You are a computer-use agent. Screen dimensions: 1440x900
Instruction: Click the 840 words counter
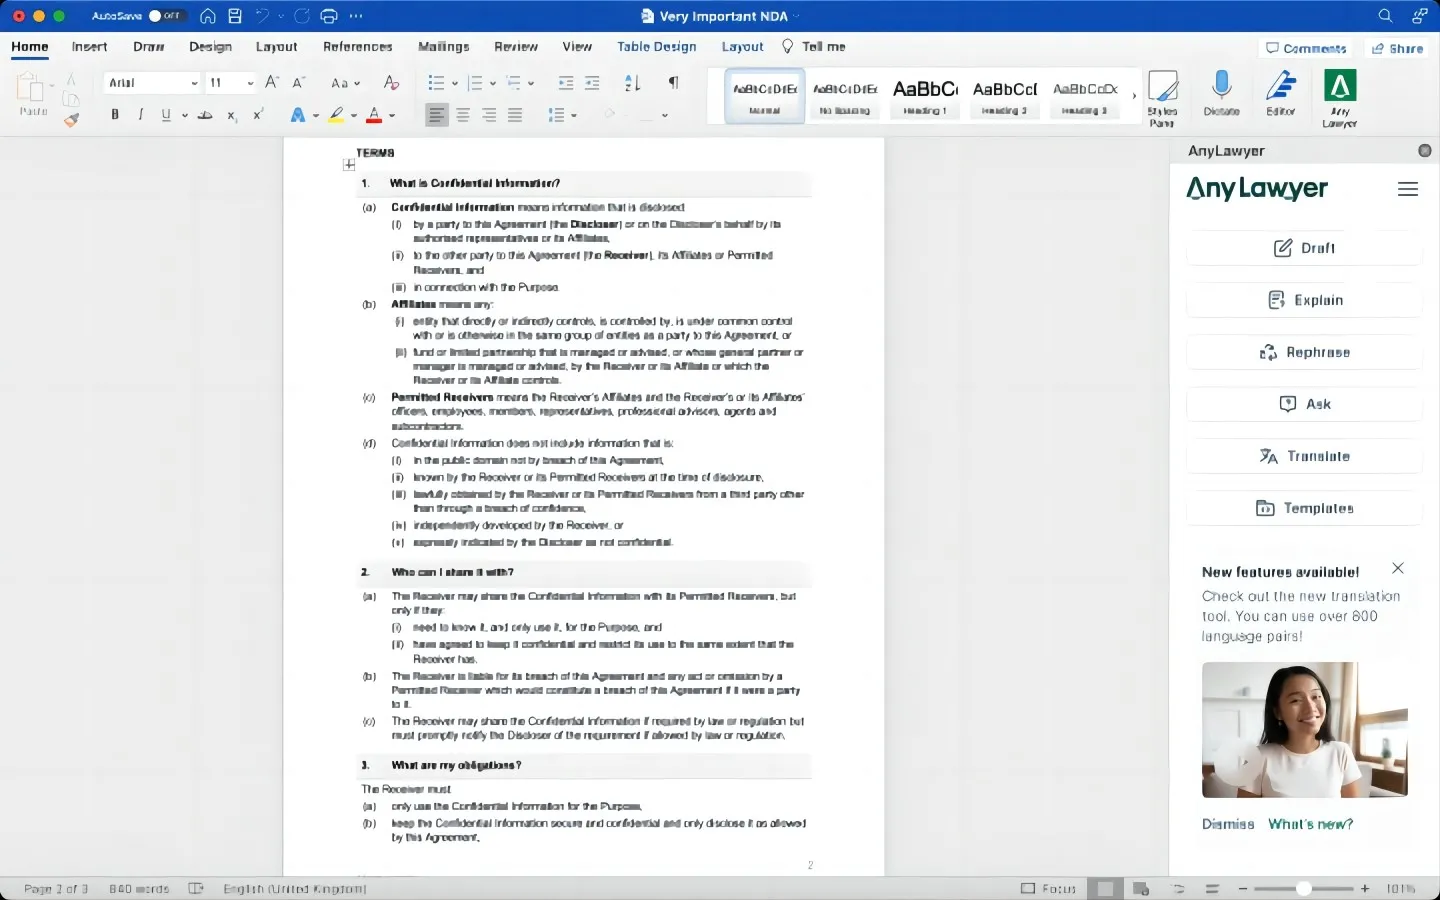point(139,889)
